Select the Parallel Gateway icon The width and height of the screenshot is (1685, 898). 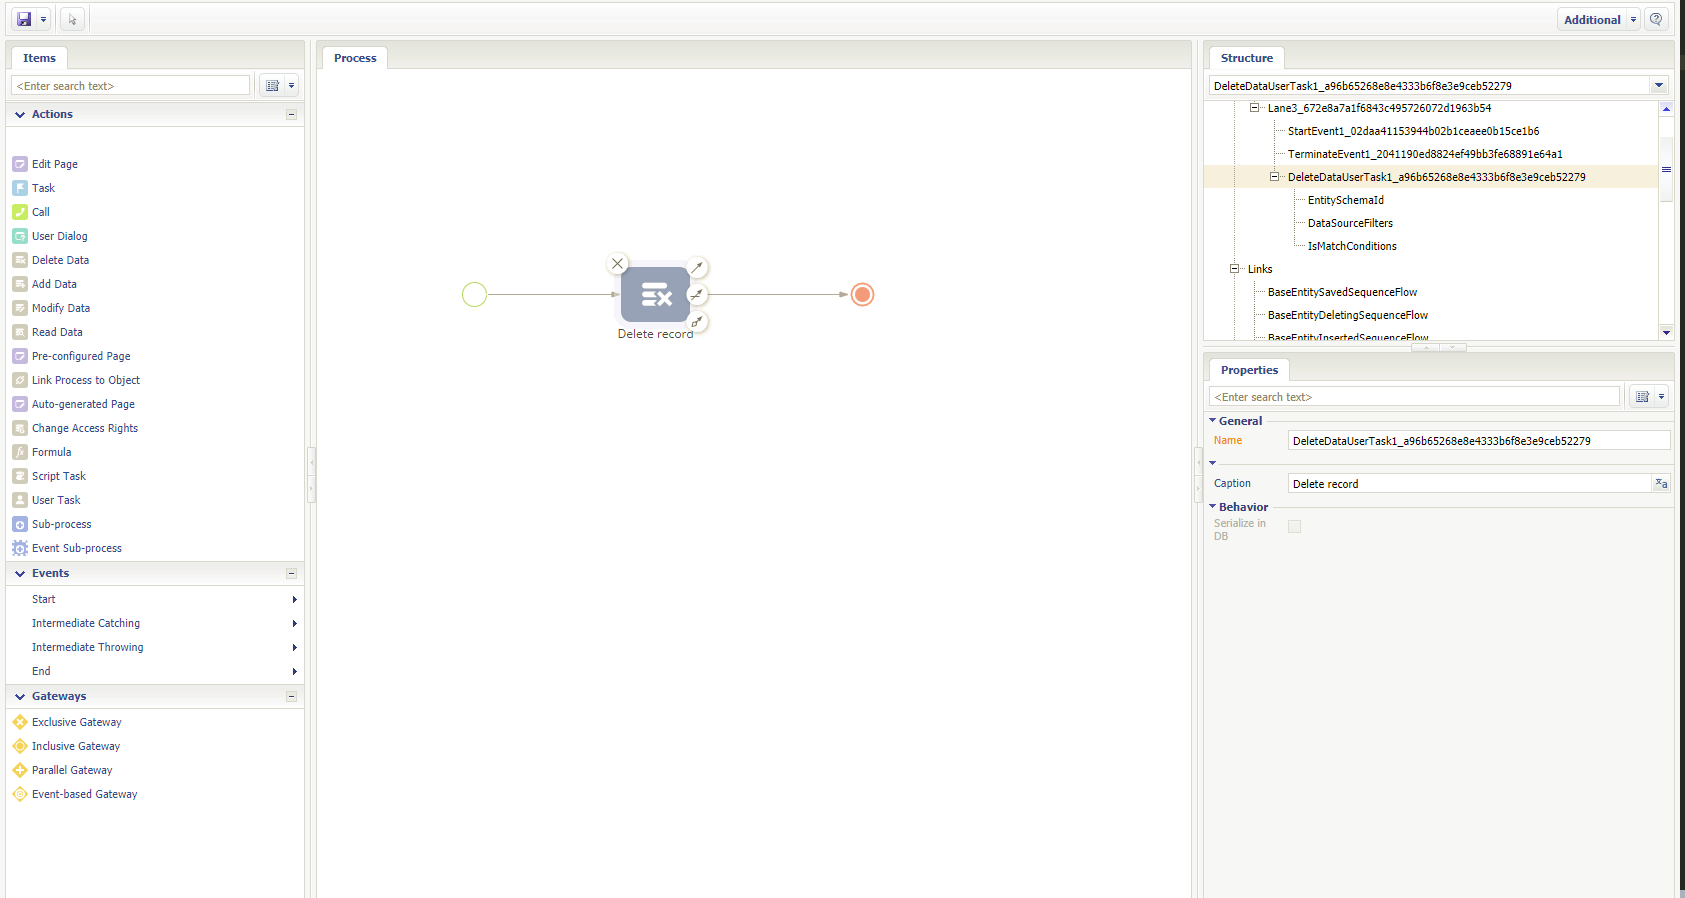[20, 770]
